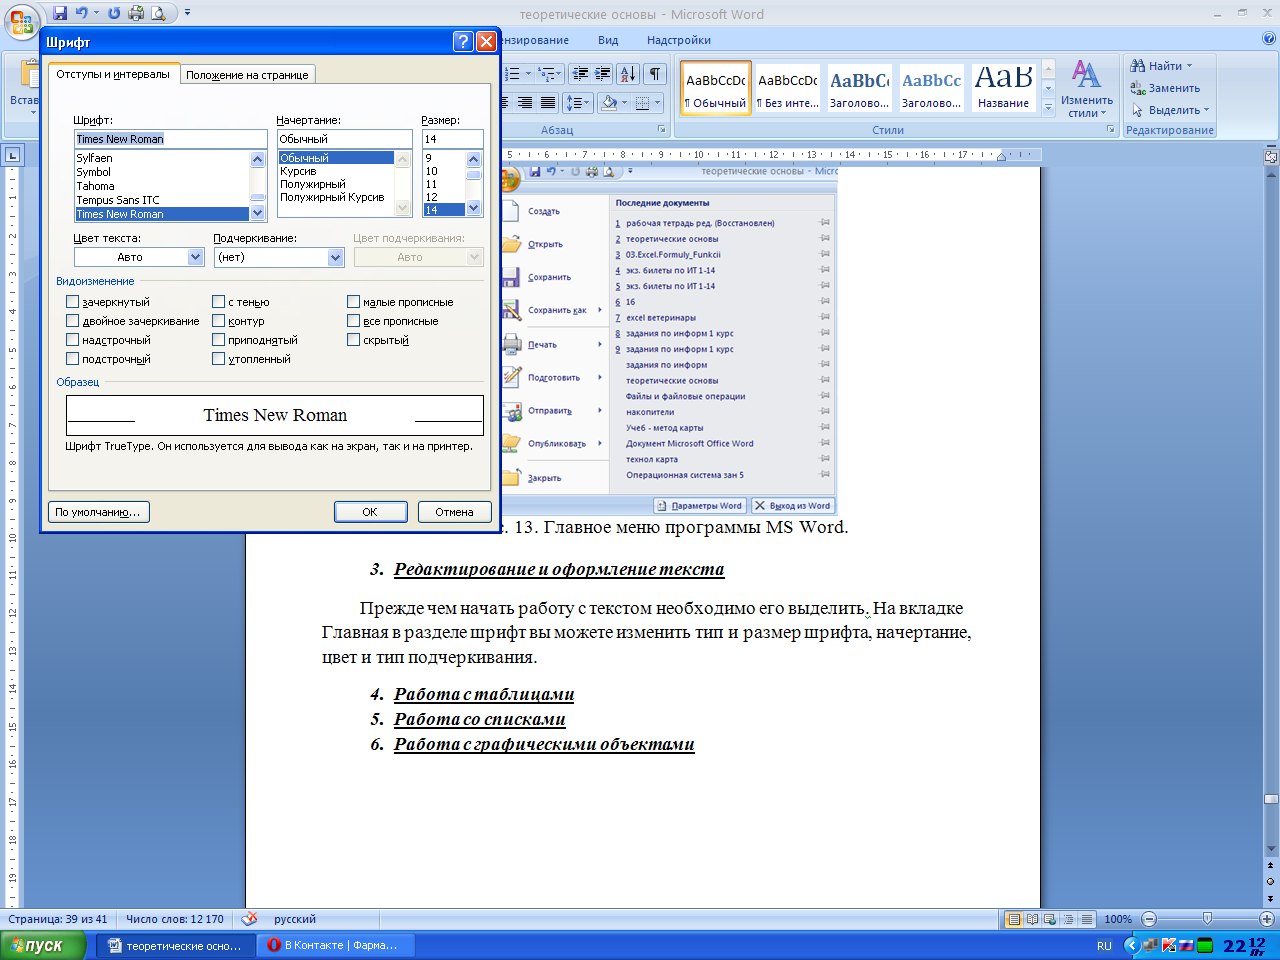Click the font dialog help question icon

click(x=462, y=41)
